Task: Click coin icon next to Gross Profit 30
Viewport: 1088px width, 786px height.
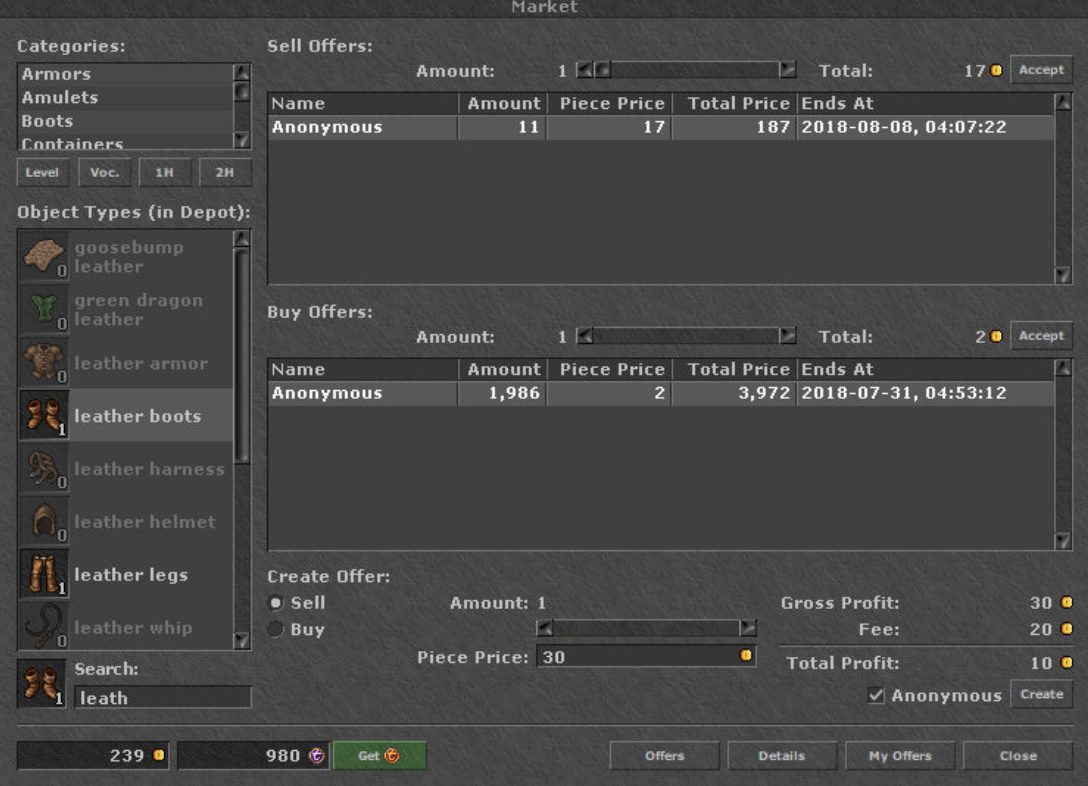Action: 1067,602
